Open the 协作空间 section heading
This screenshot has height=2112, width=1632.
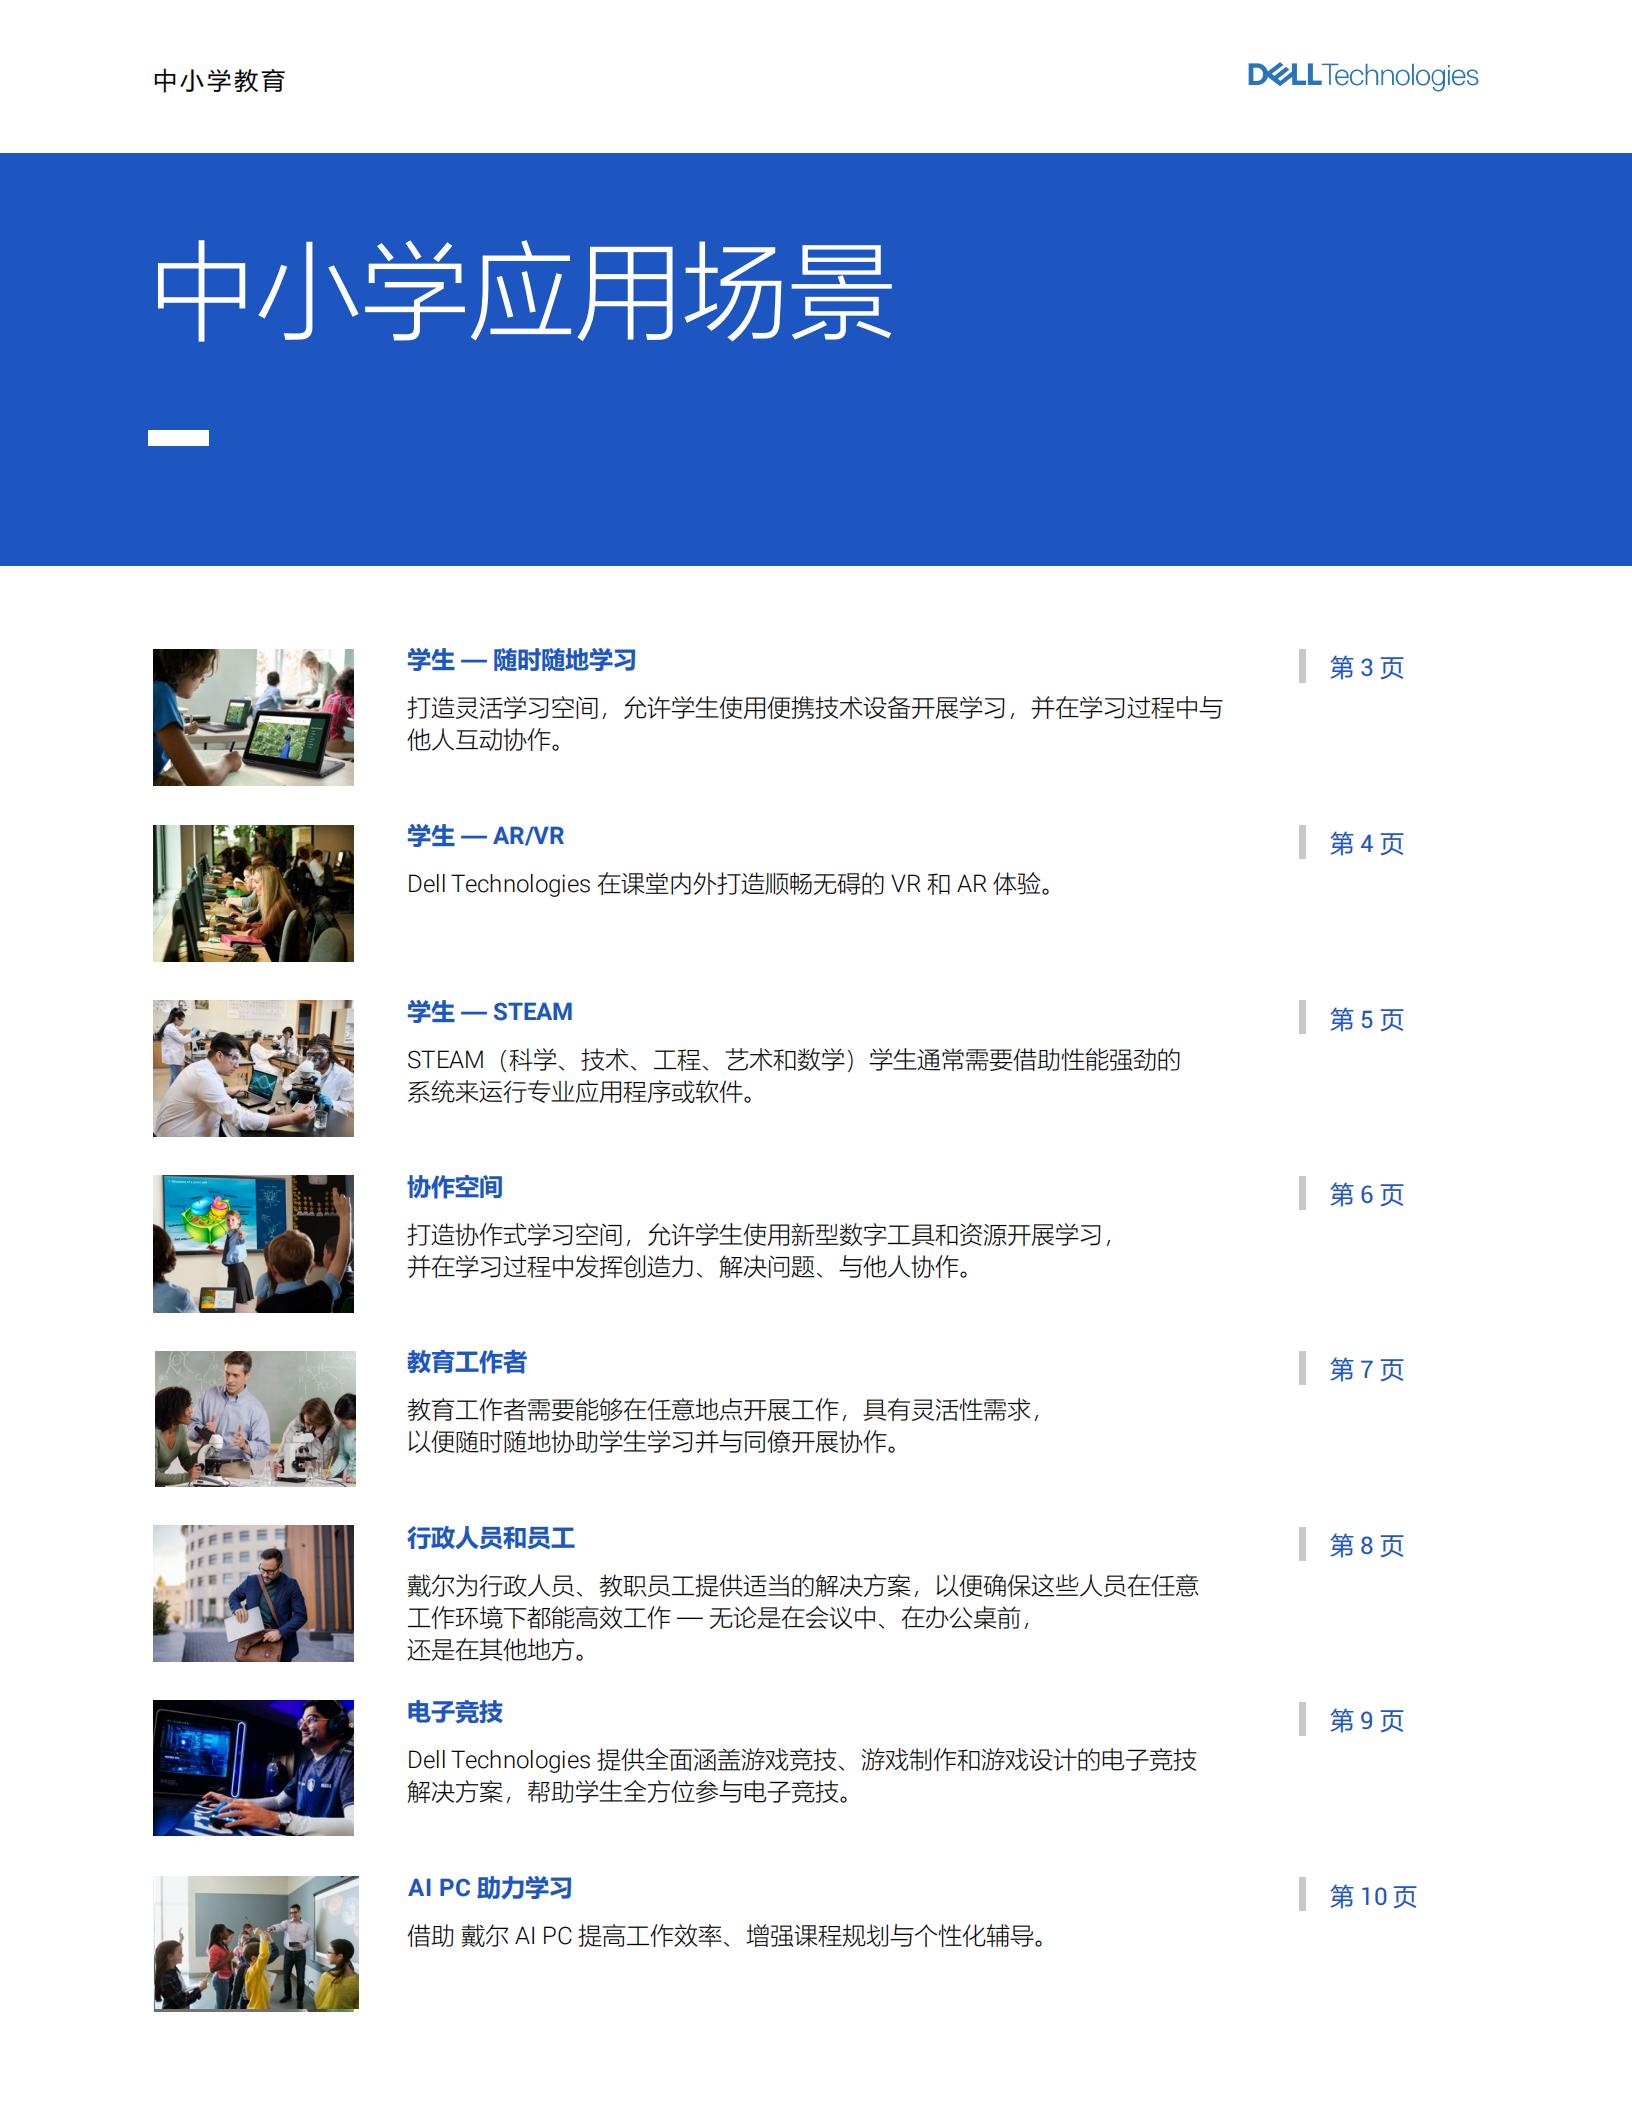[454, 1187]
